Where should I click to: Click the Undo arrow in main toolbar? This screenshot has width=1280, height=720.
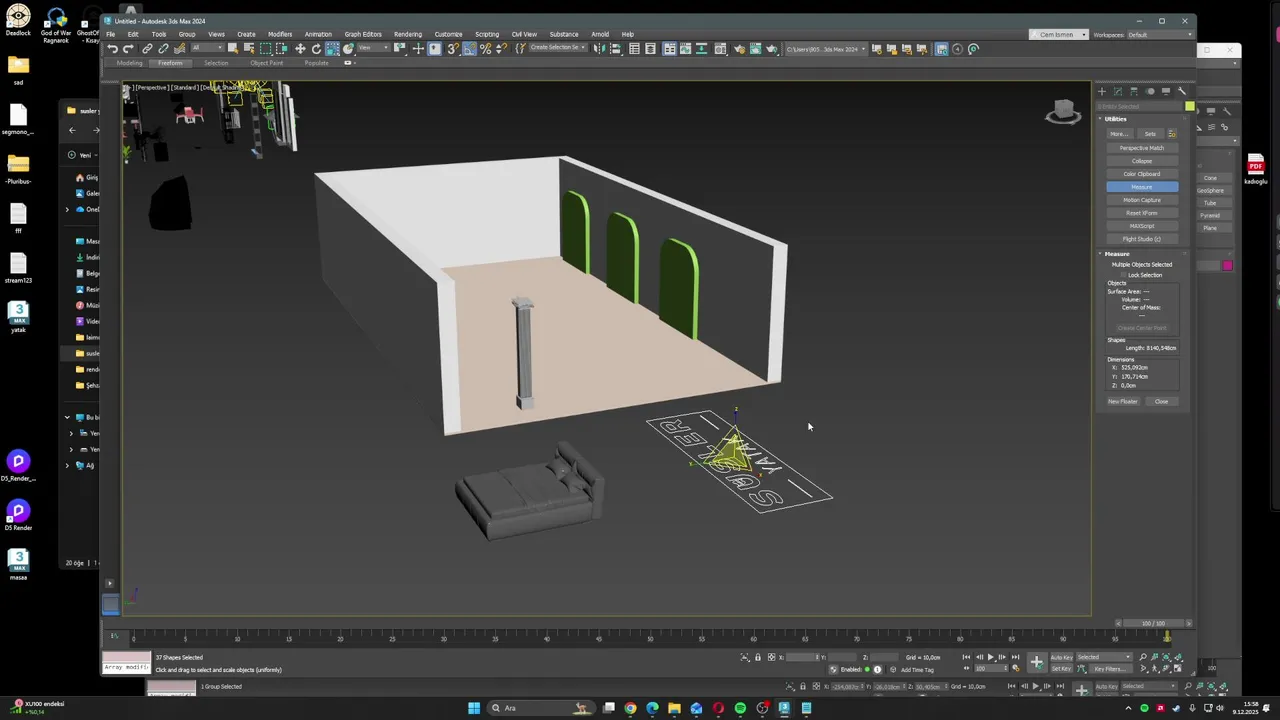click(x=112, y=49)
